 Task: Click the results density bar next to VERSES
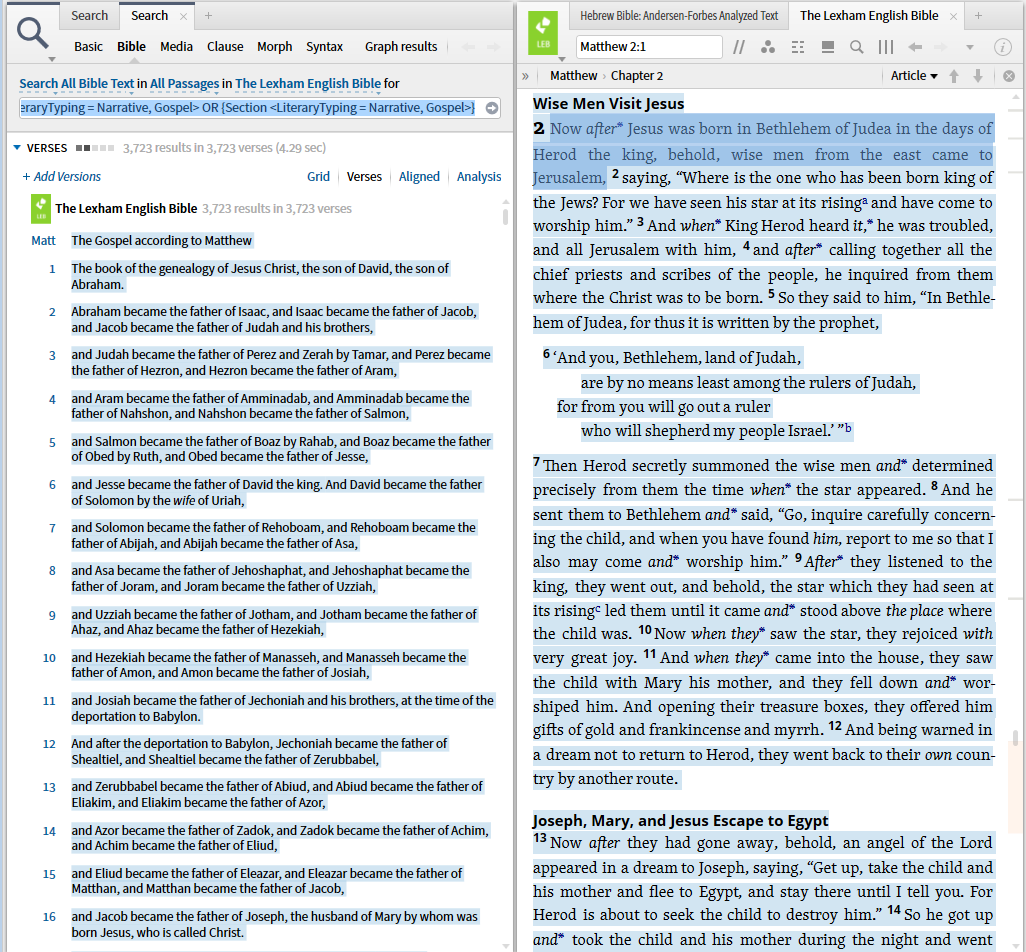[95, 148]
